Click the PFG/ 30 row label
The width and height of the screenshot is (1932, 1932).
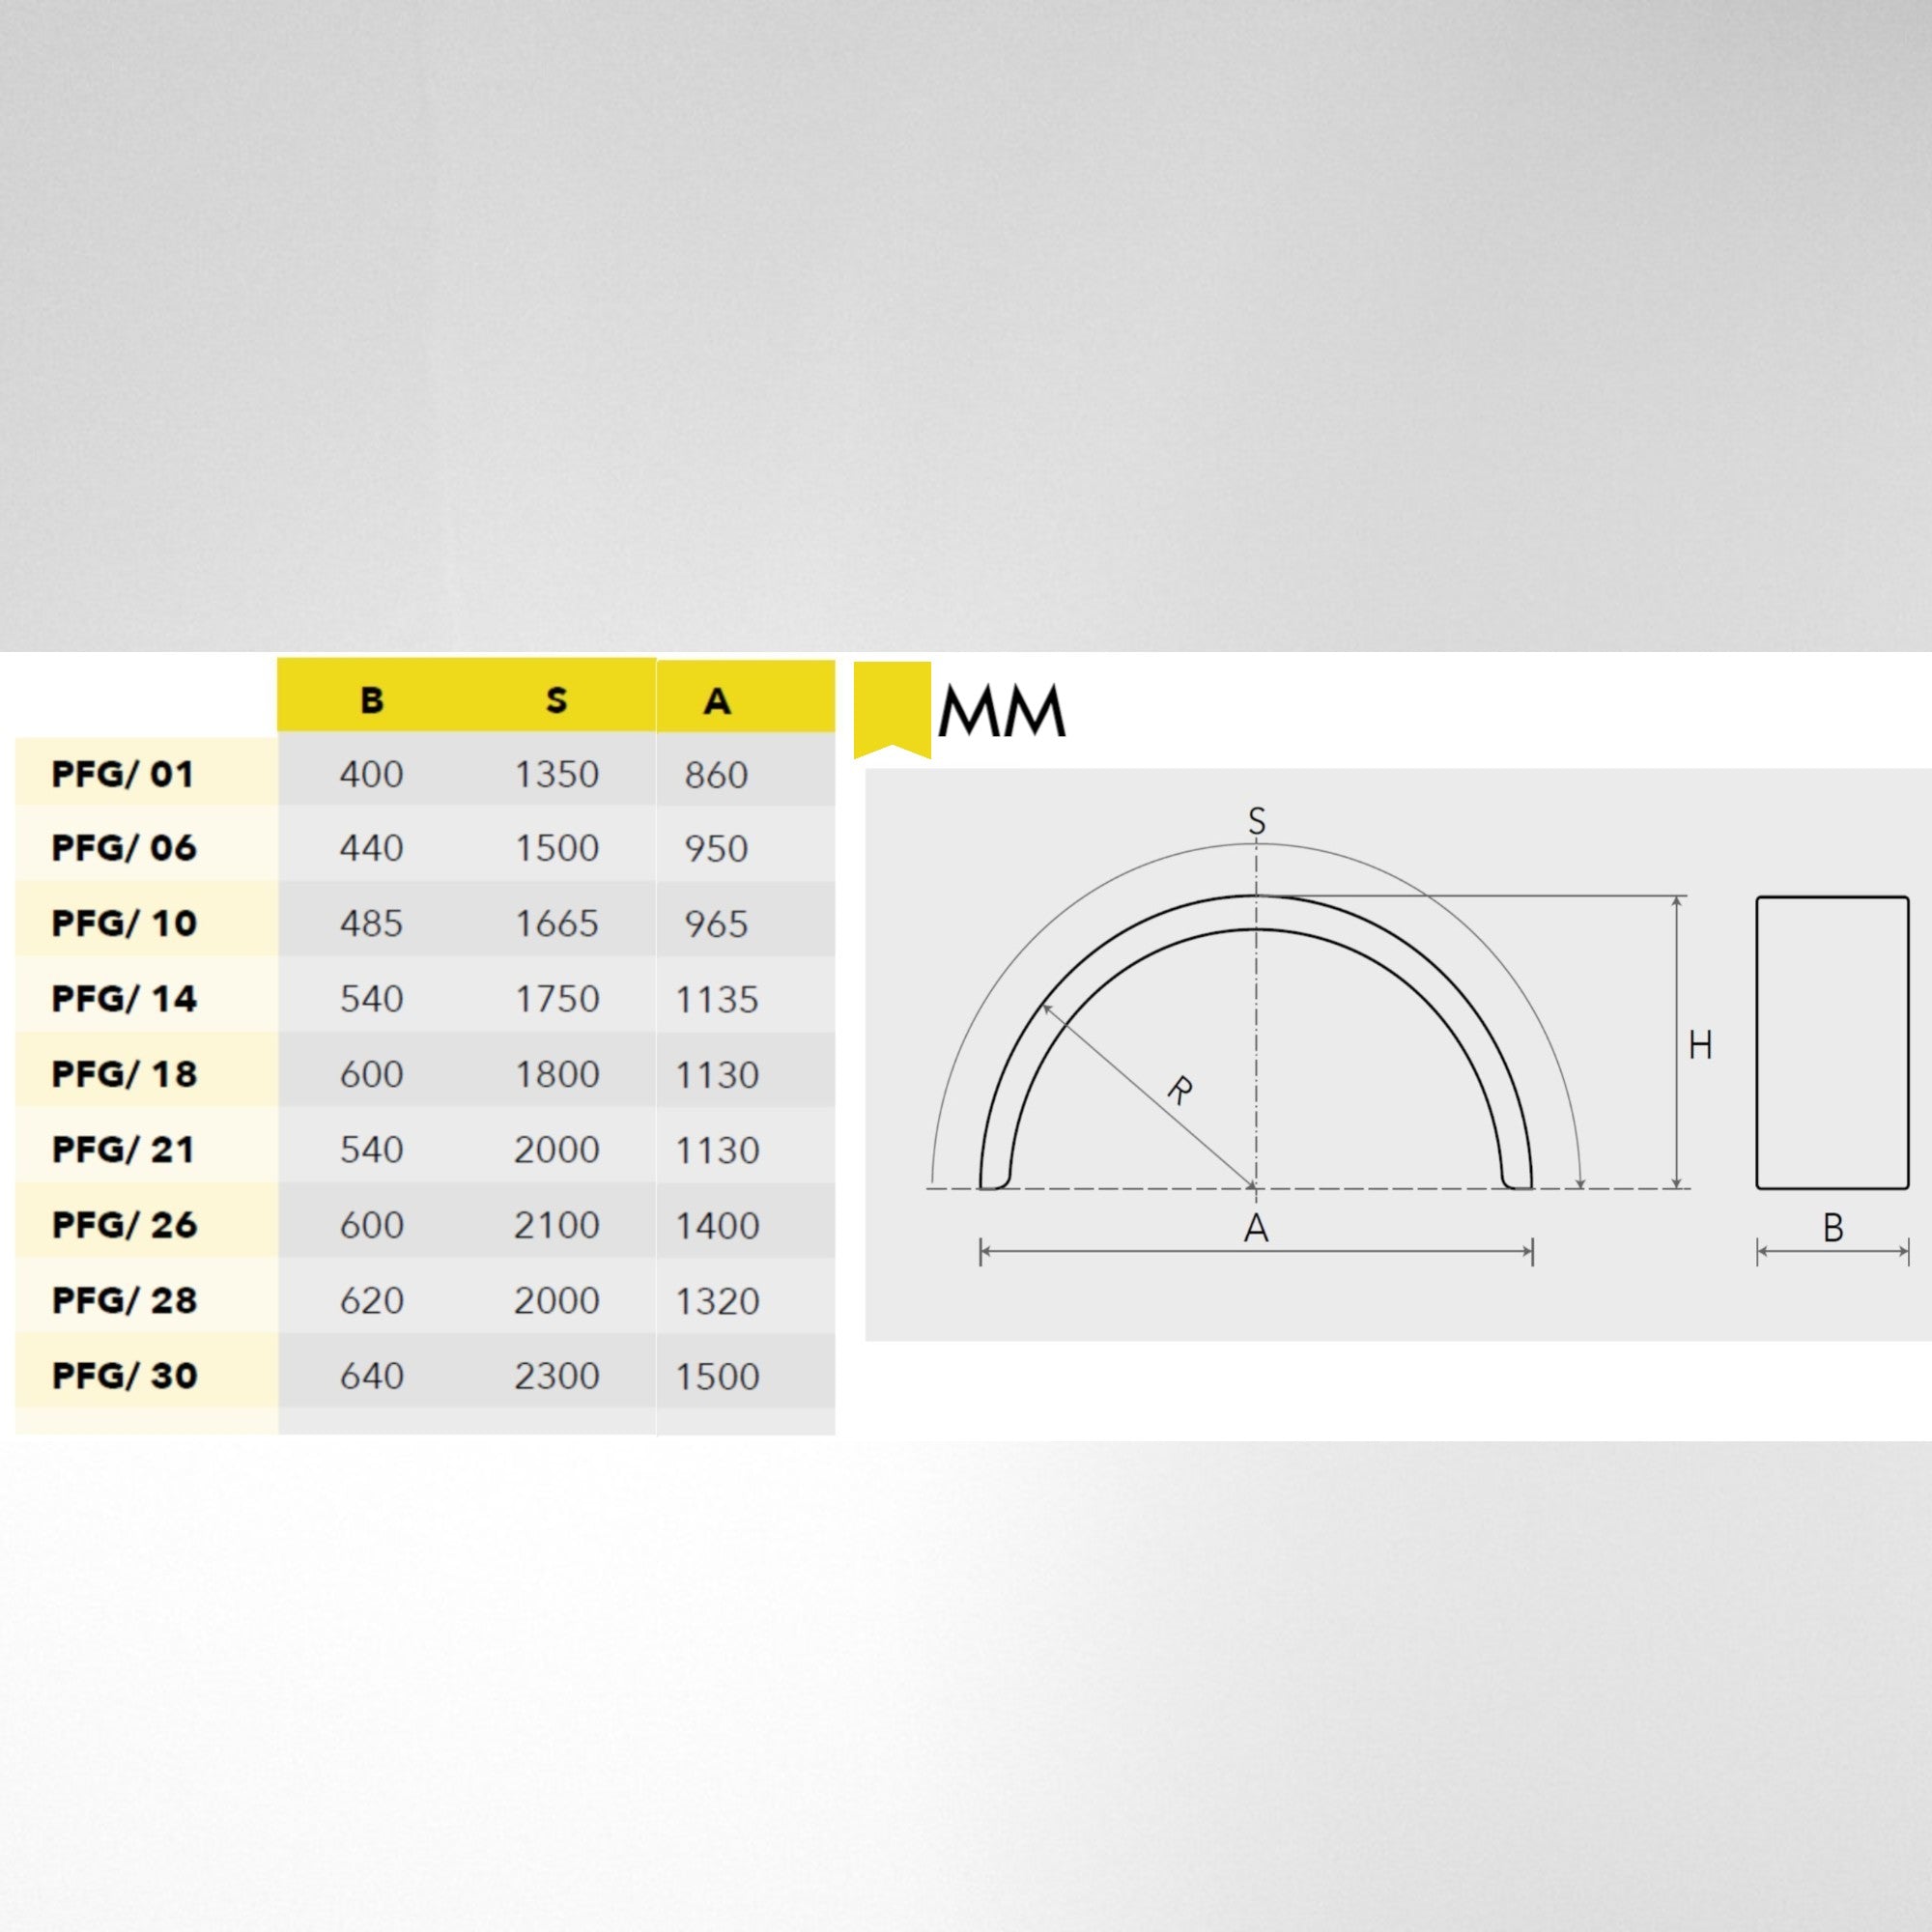[x=124, y=1375]
